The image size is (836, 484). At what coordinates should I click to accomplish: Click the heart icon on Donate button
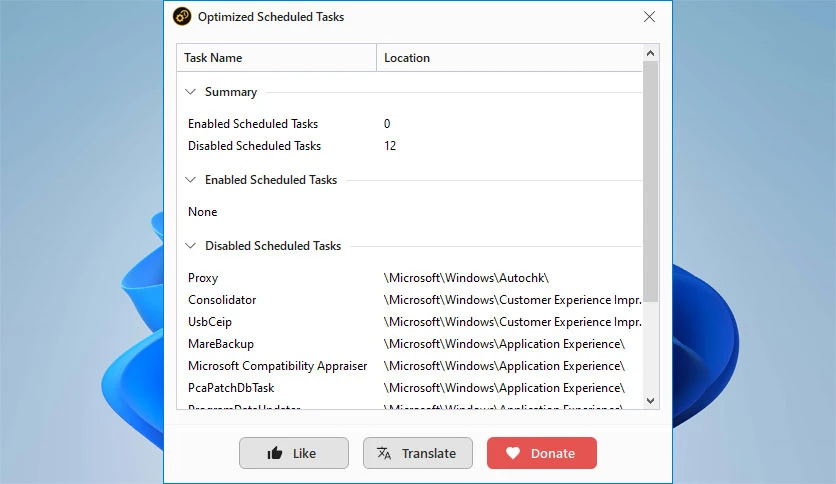(513, 453)
